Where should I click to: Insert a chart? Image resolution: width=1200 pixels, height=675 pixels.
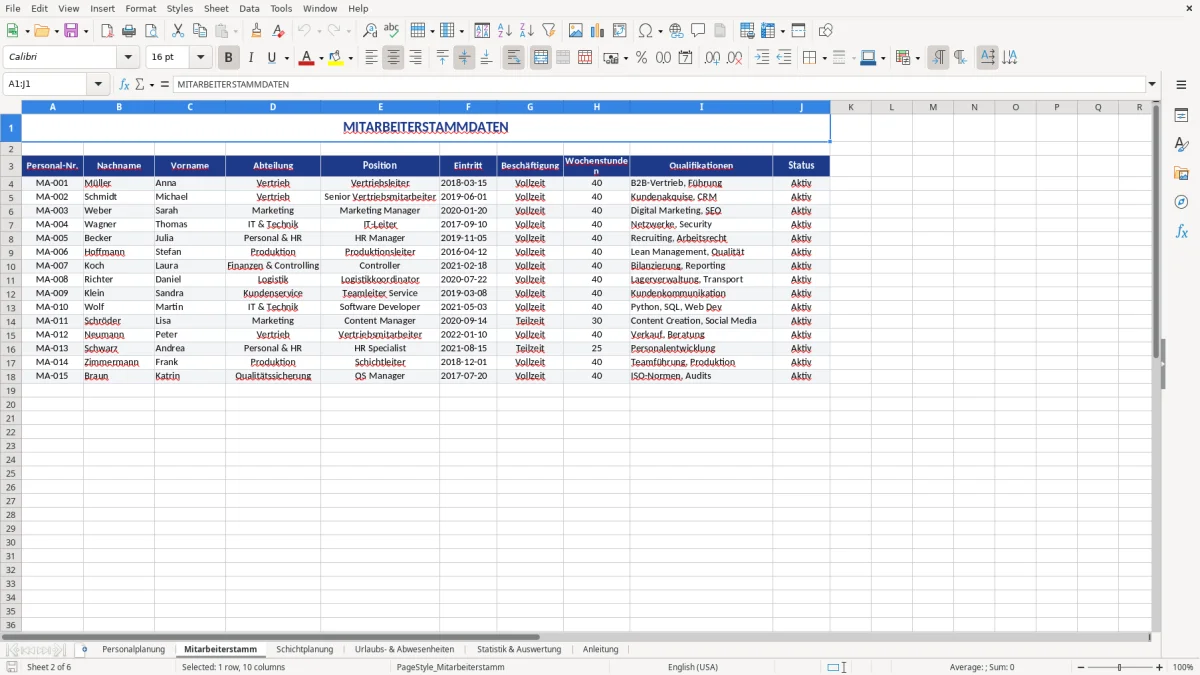click(598, 30)
